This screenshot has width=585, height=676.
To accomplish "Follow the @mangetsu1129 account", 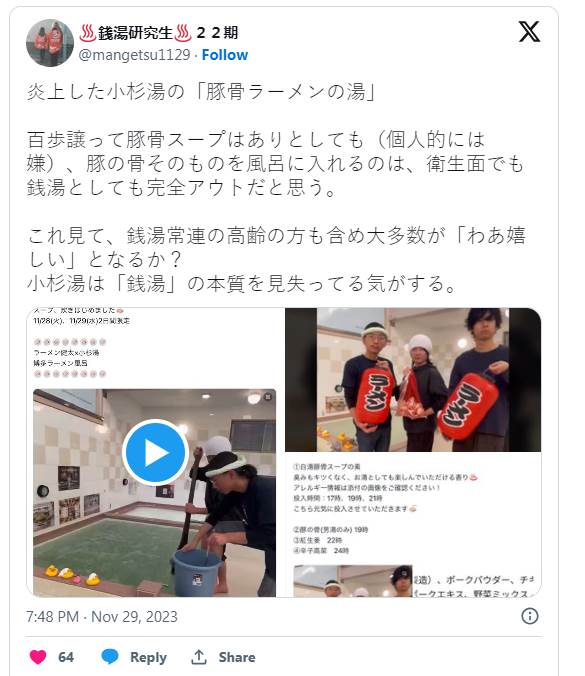I will pyautogui.click(x=225, y=55).
